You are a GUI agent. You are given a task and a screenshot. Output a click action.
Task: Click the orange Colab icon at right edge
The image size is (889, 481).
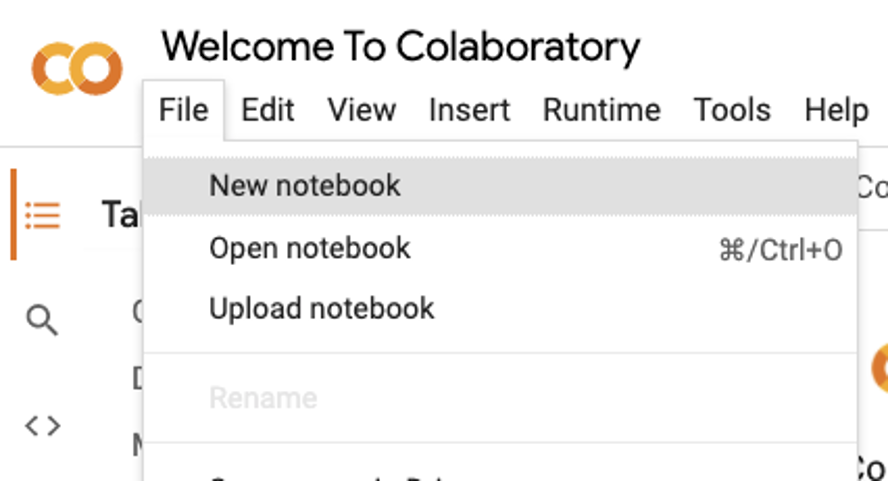[880, 369]
